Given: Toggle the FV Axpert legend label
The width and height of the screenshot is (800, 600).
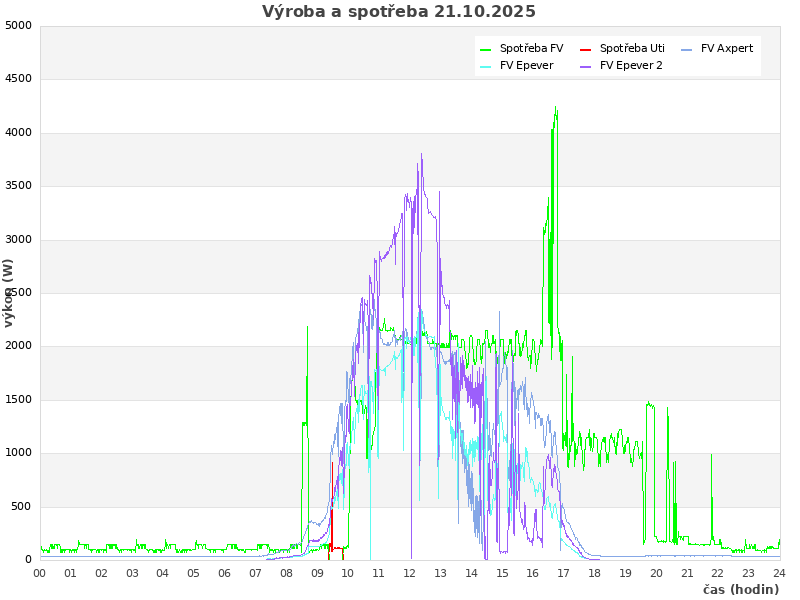Looking at the screenshot, I should tap(727, 48).
